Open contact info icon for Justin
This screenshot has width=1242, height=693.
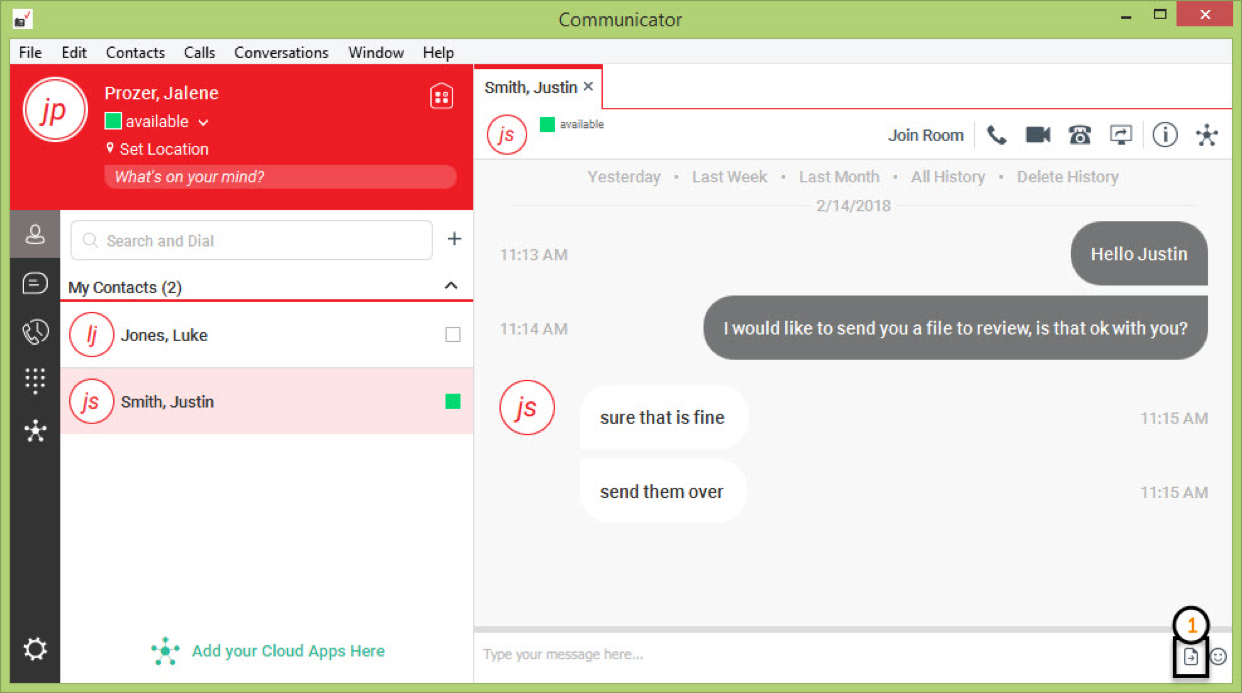(1165, 135)
